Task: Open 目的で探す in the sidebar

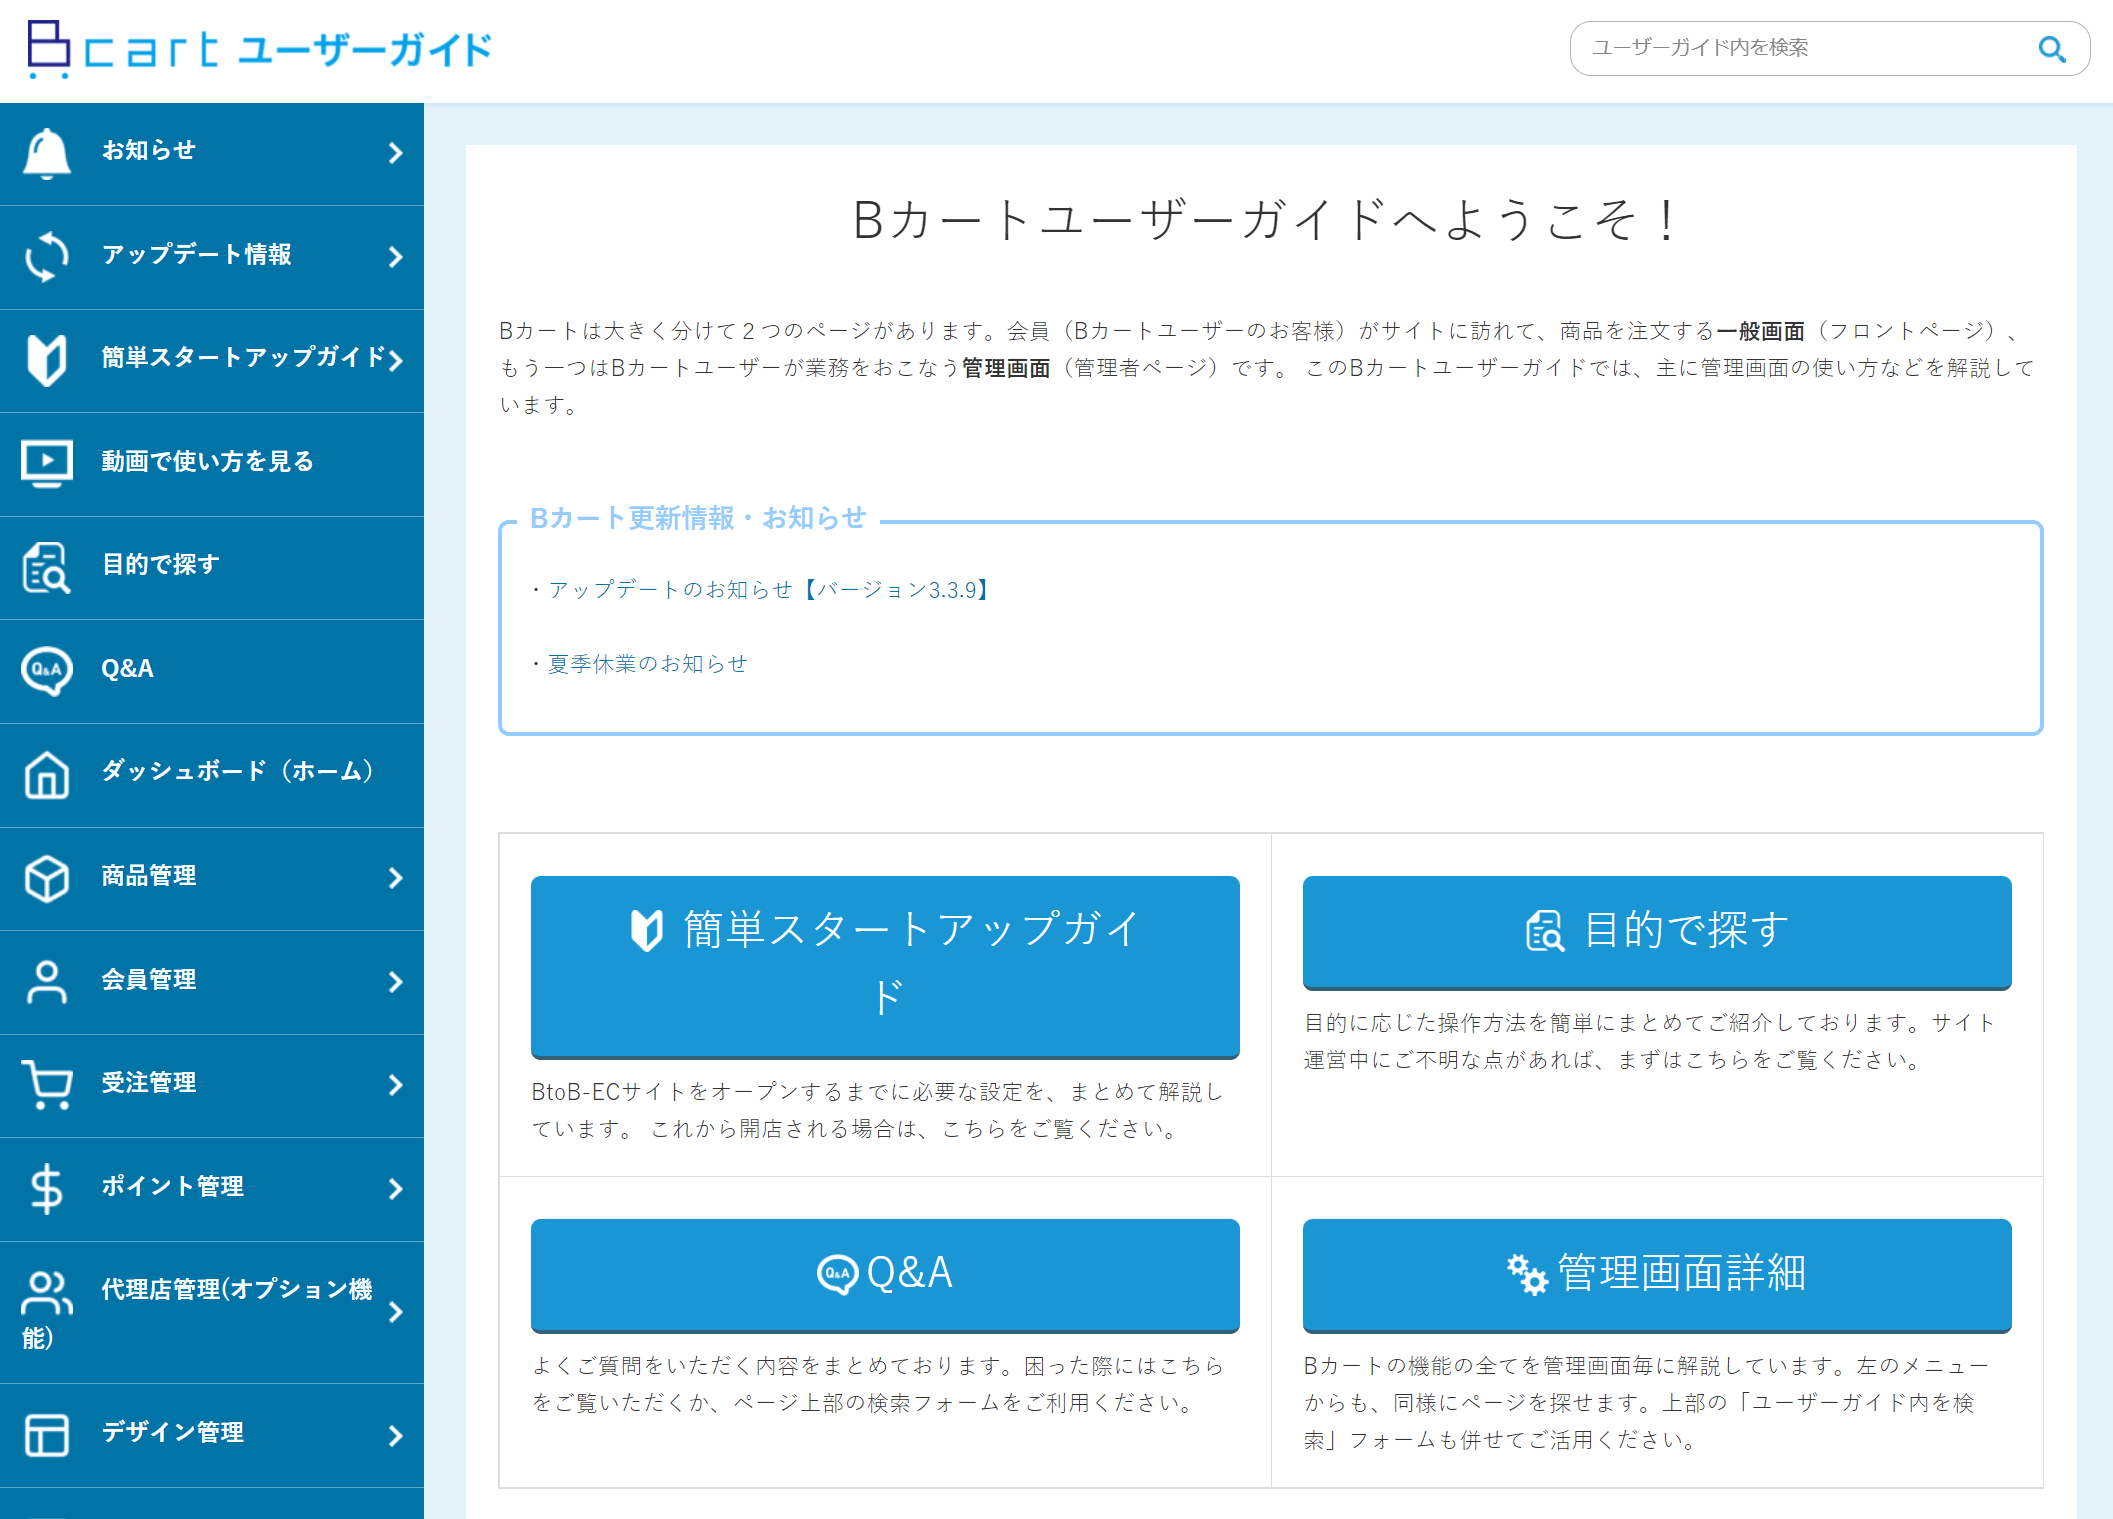Action: pyautogui.click(x=212, y=567)
